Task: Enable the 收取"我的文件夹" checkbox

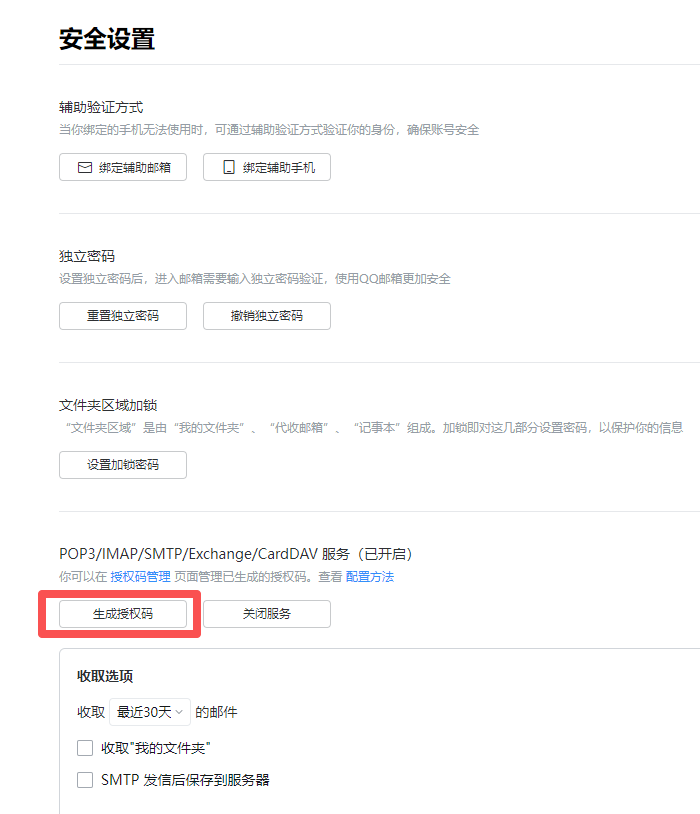Action: 85,748
